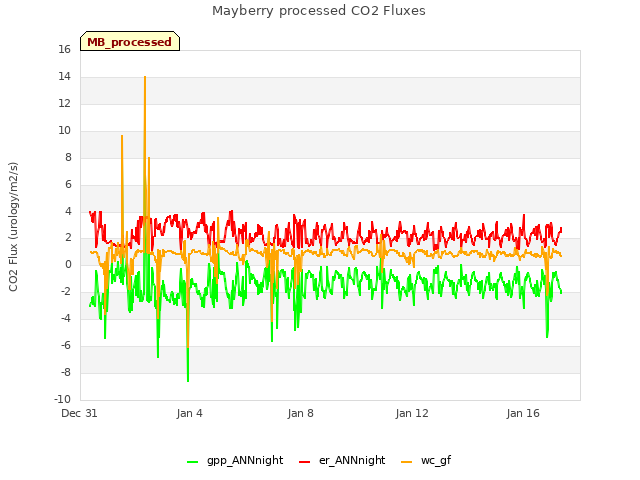Click the Jan 4 x-axis label
The image size is (640, 480).
click(x=189, y=413)
